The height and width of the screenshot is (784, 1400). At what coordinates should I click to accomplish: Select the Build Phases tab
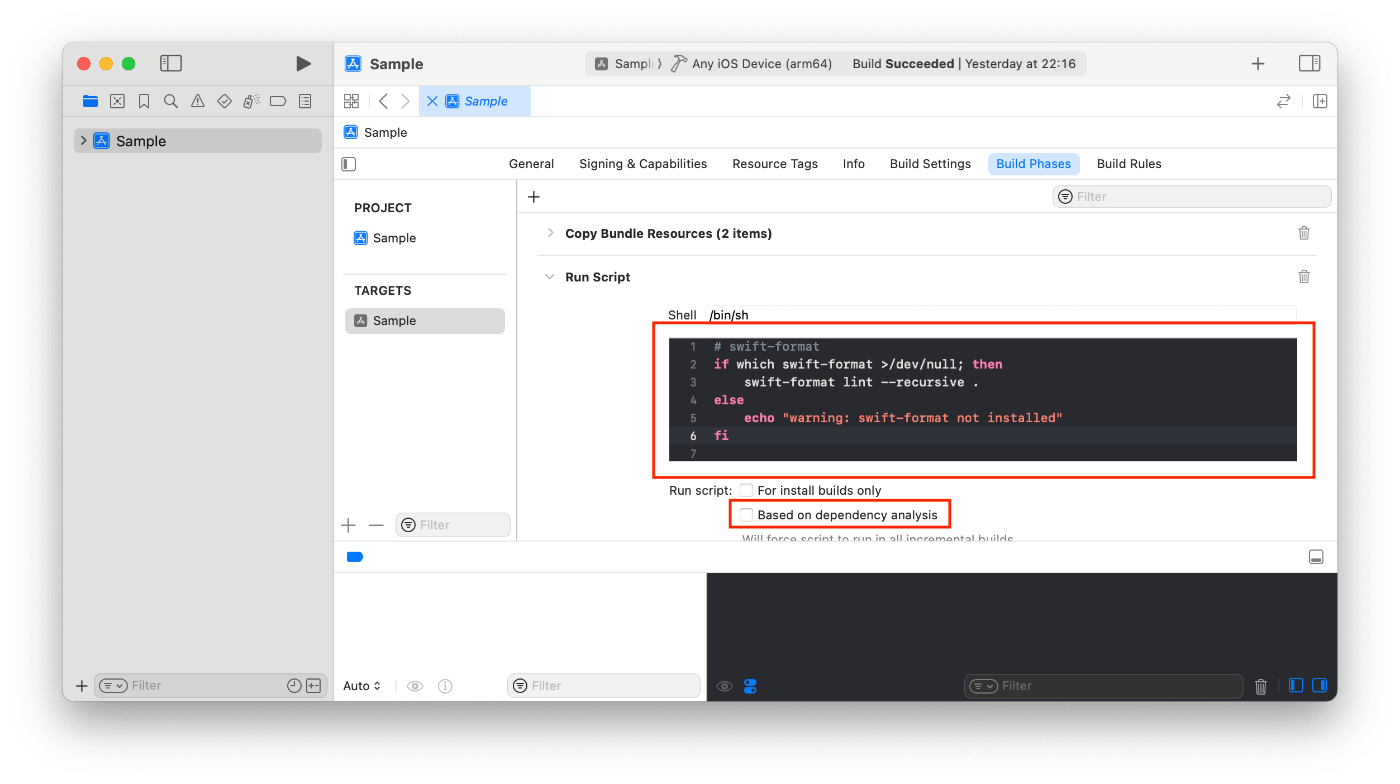click(1034, 164)
